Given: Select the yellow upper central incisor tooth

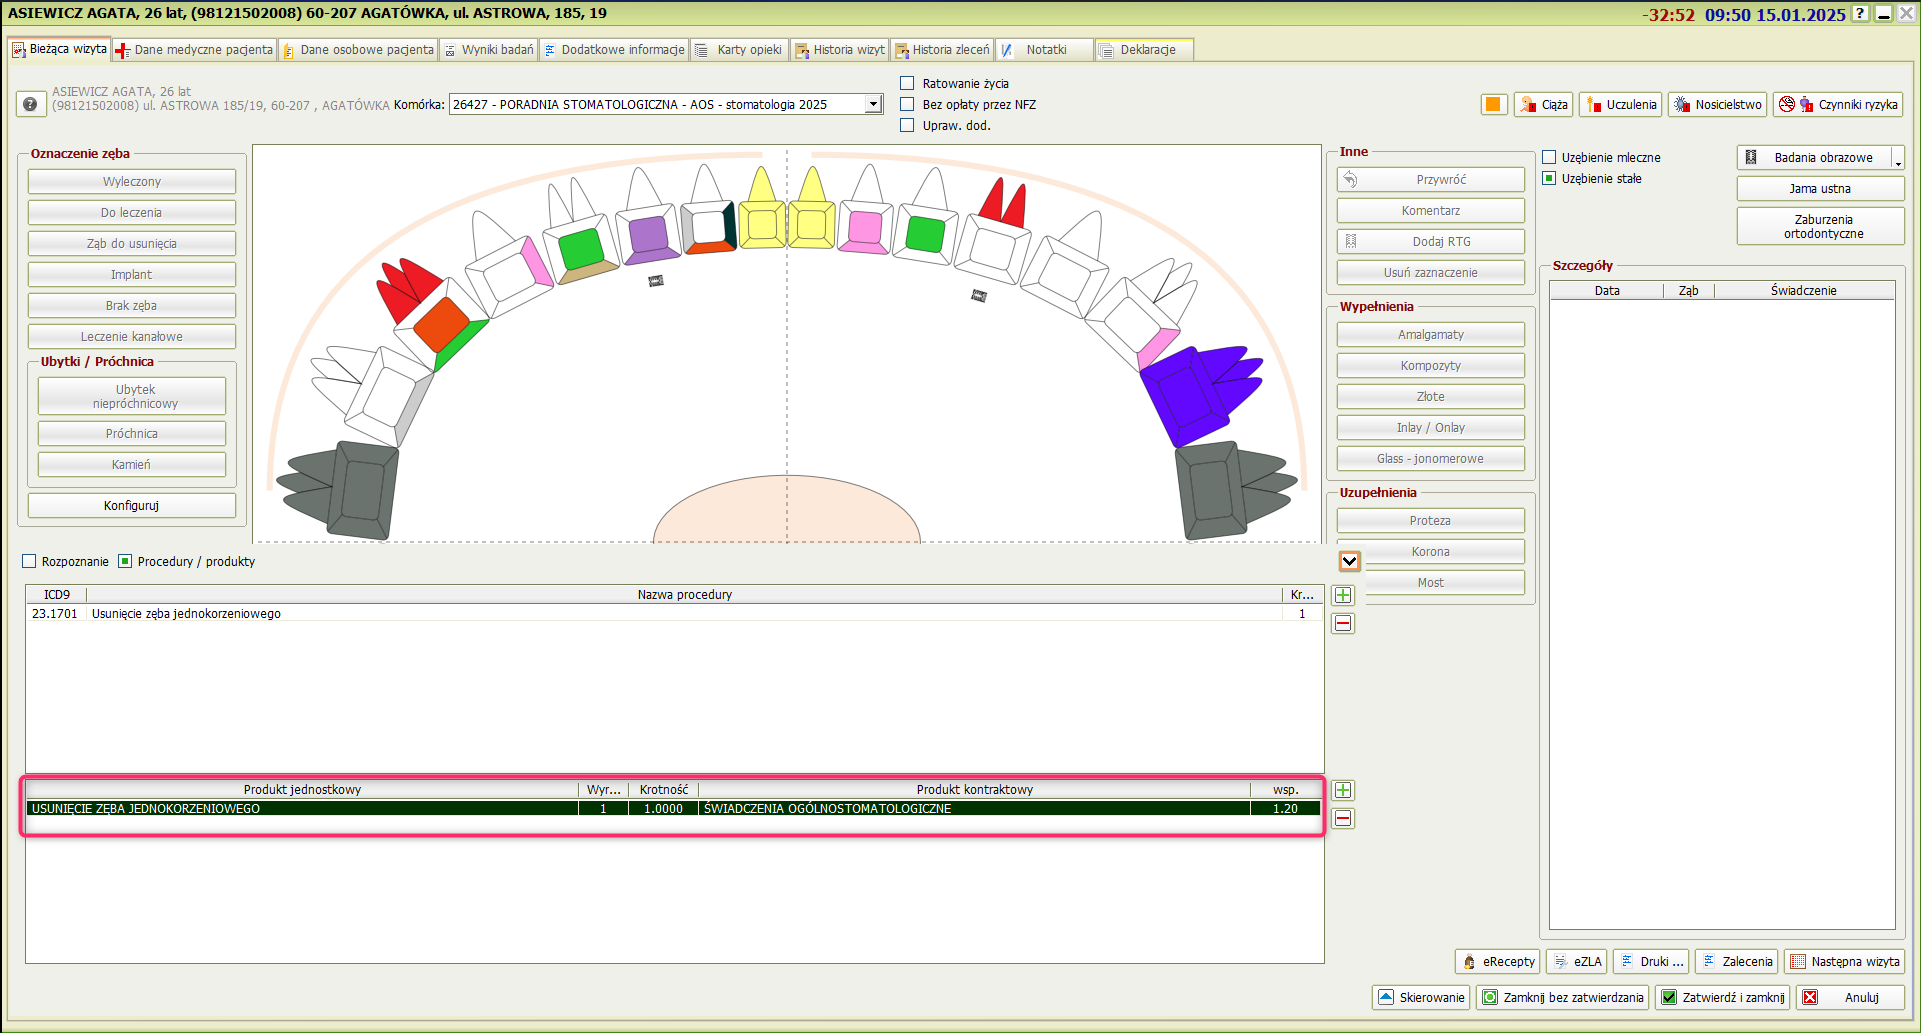Looking at the screenshot, I should point(763,222).
